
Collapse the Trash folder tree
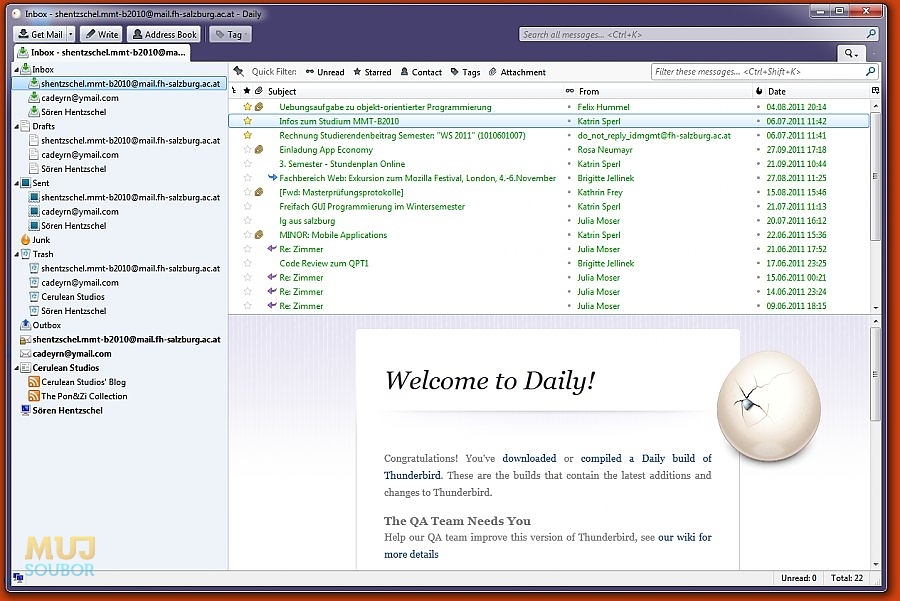pyautogui.click(x=16, y=254)
